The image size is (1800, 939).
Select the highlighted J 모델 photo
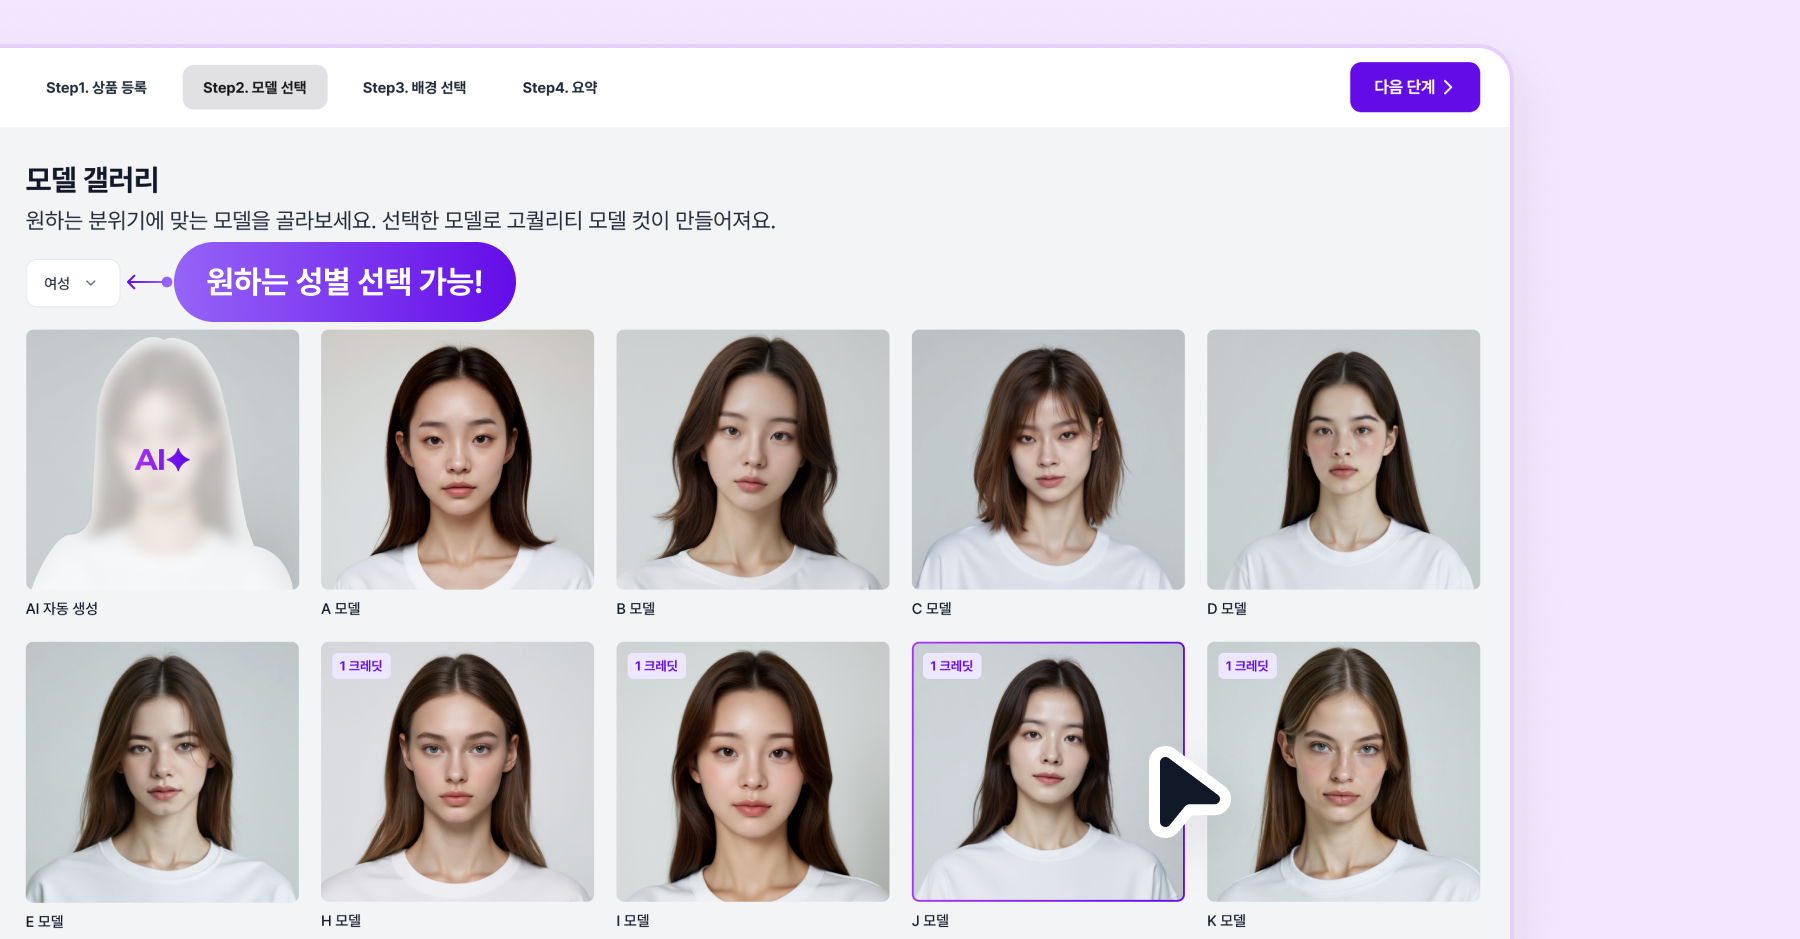tap(1048, 772)
